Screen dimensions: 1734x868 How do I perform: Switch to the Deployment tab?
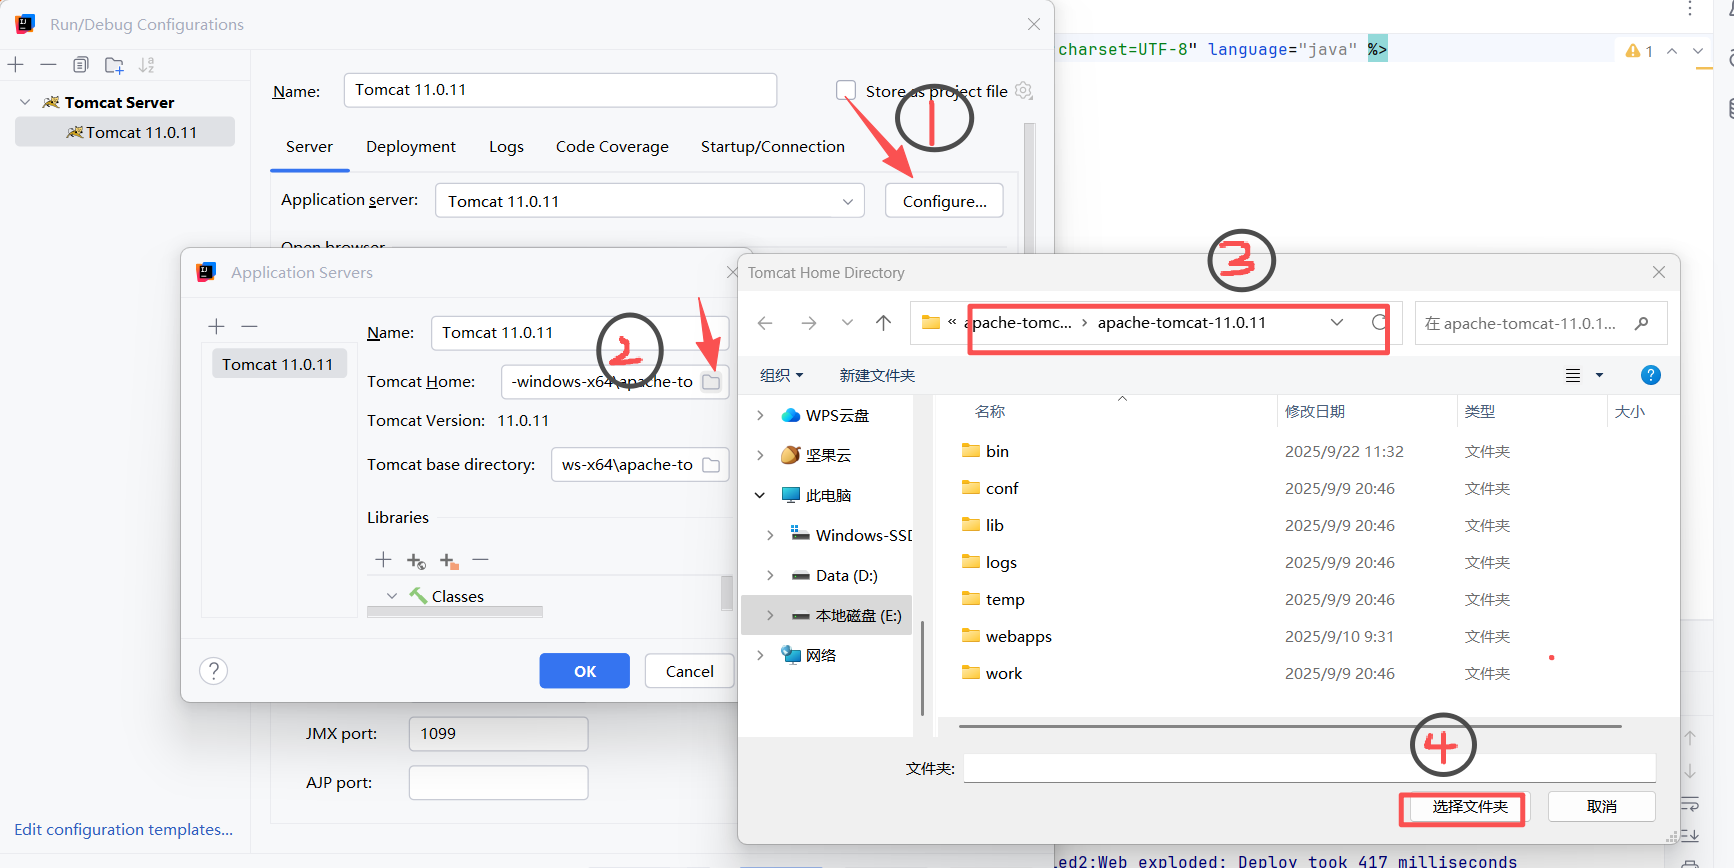[x=411, y=146]
